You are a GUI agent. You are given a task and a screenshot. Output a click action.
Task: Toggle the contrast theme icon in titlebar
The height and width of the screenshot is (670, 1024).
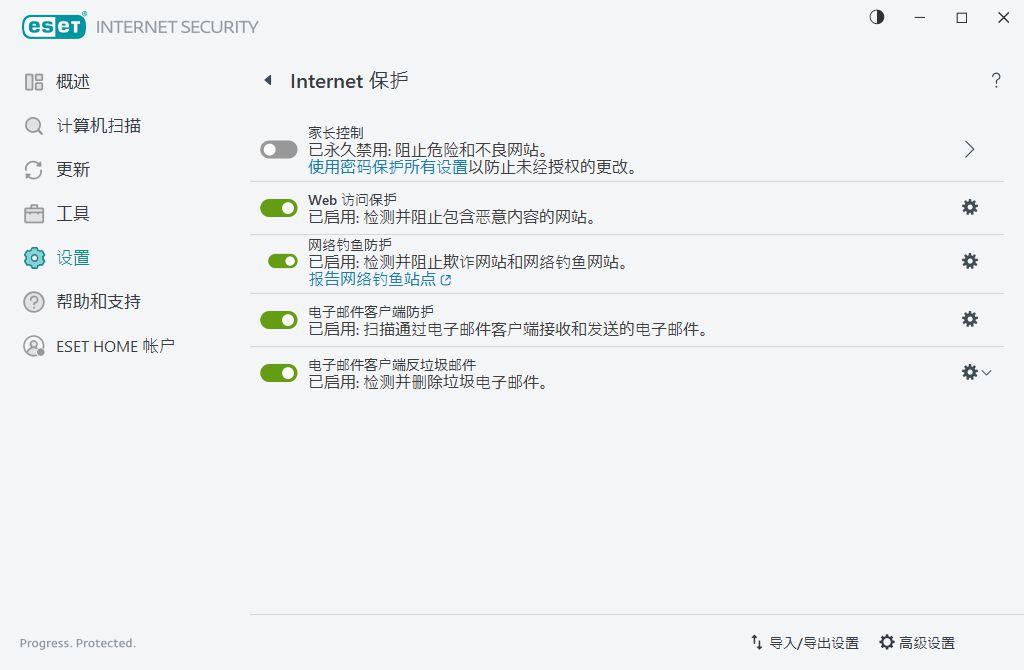tap(876, 18)
